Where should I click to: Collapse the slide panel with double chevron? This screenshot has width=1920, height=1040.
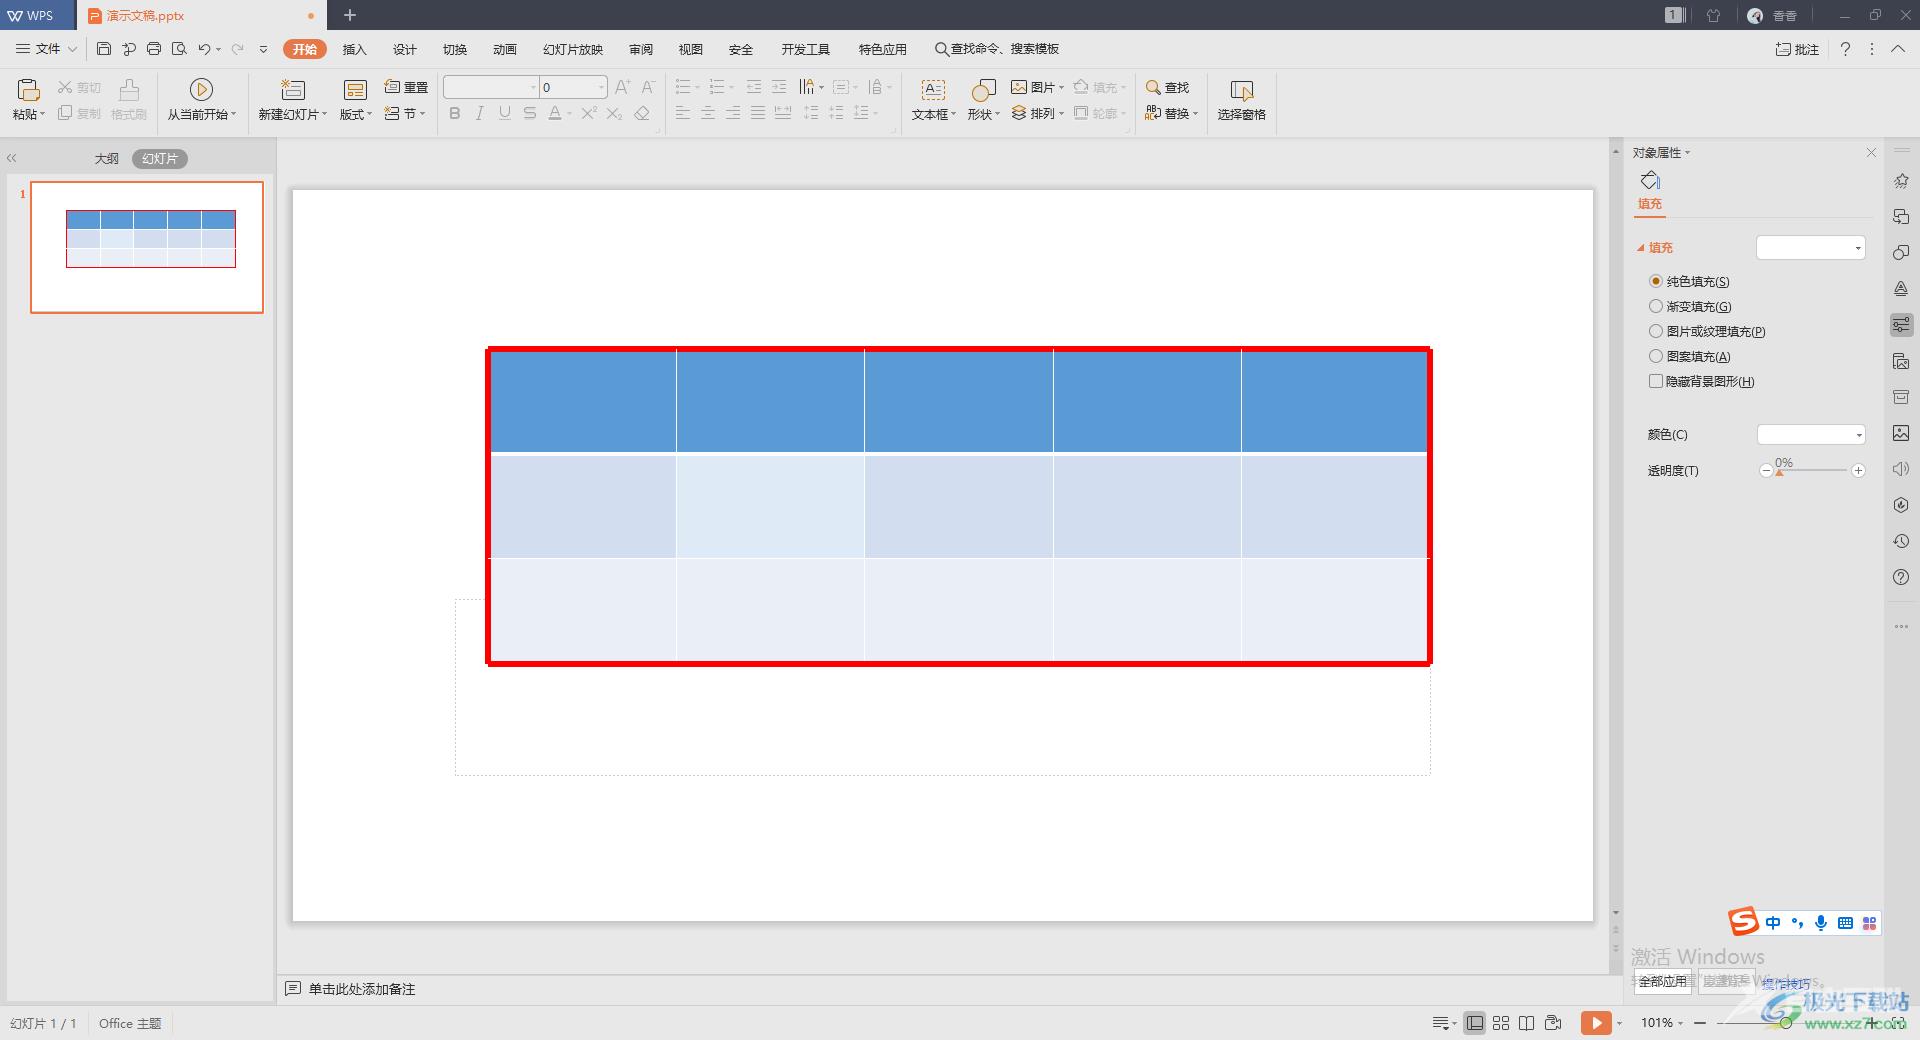pos(12,158)
